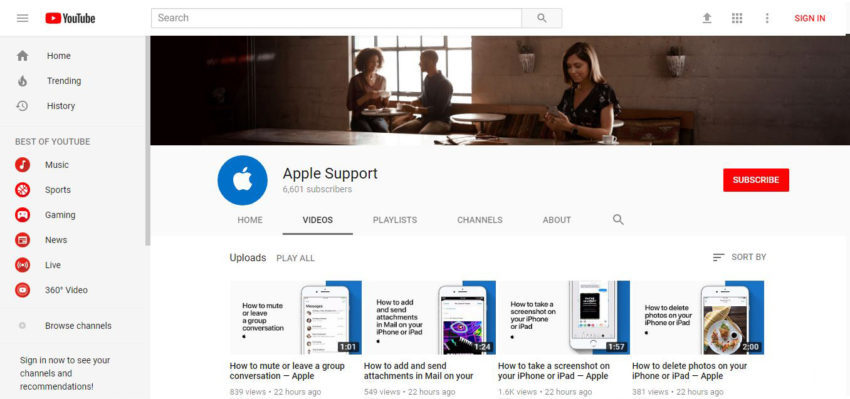Click the 'Apple Support' channel name
Screen dimensions: 850x399
click(330, 173)
